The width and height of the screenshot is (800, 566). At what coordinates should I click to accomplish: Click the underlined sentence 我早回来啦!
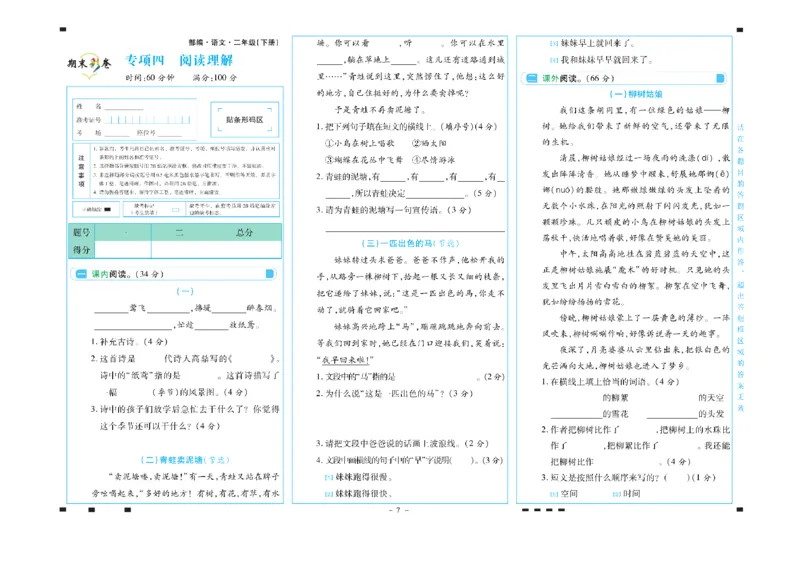[347, 360]
